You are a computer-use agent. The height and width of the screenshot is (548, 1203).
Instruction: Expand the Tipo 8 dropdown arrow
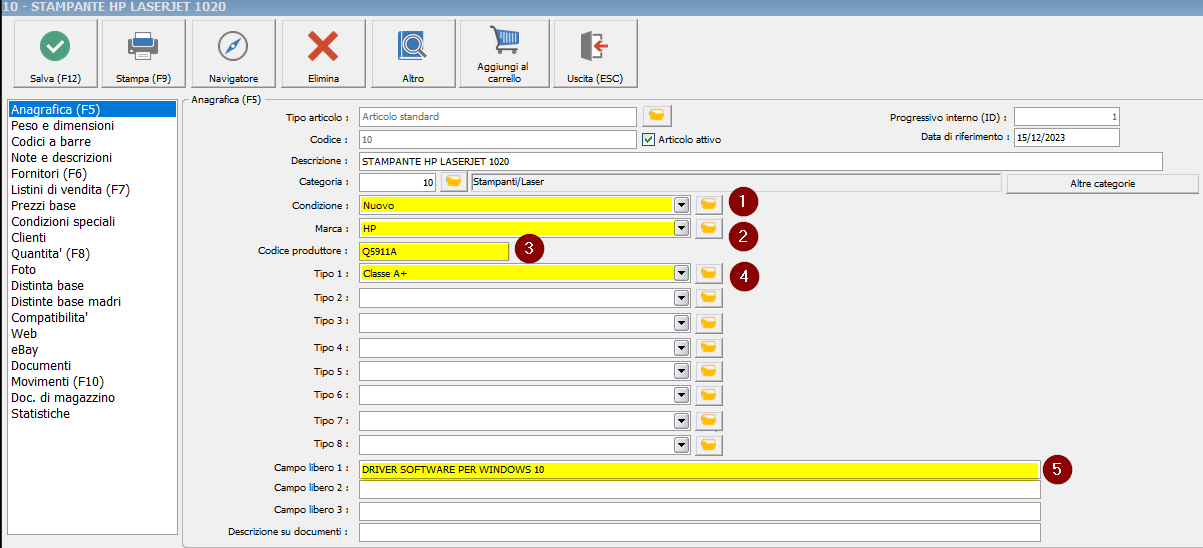(x=682, y=444)
